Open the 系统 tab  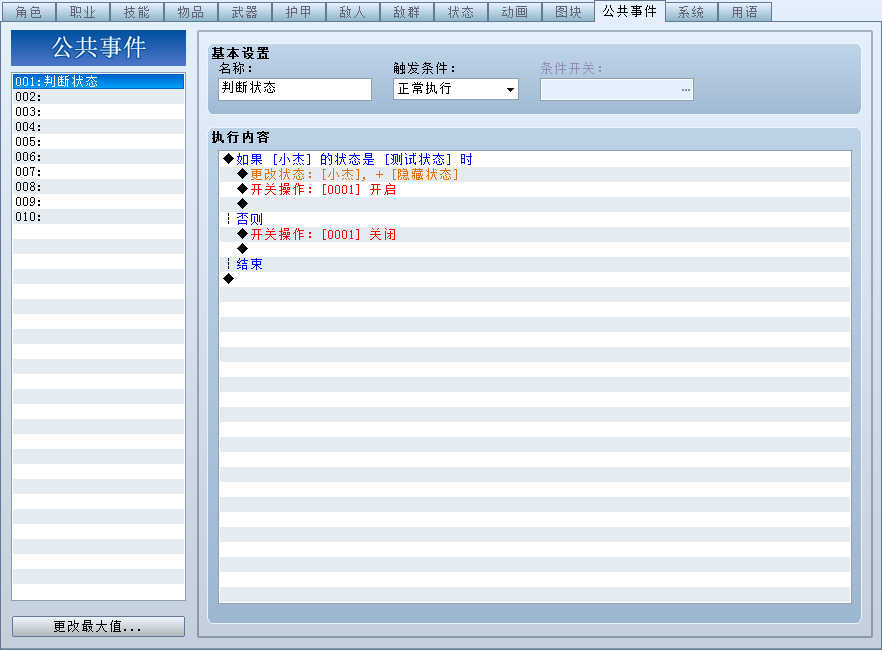tap(691, 12)
